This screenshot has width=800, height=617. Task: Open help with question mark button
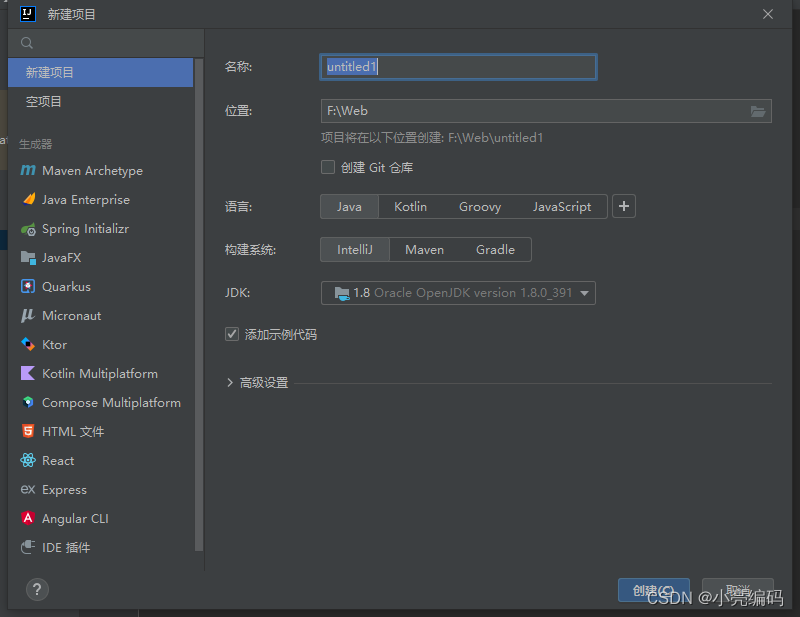click(x=37, y=590)
